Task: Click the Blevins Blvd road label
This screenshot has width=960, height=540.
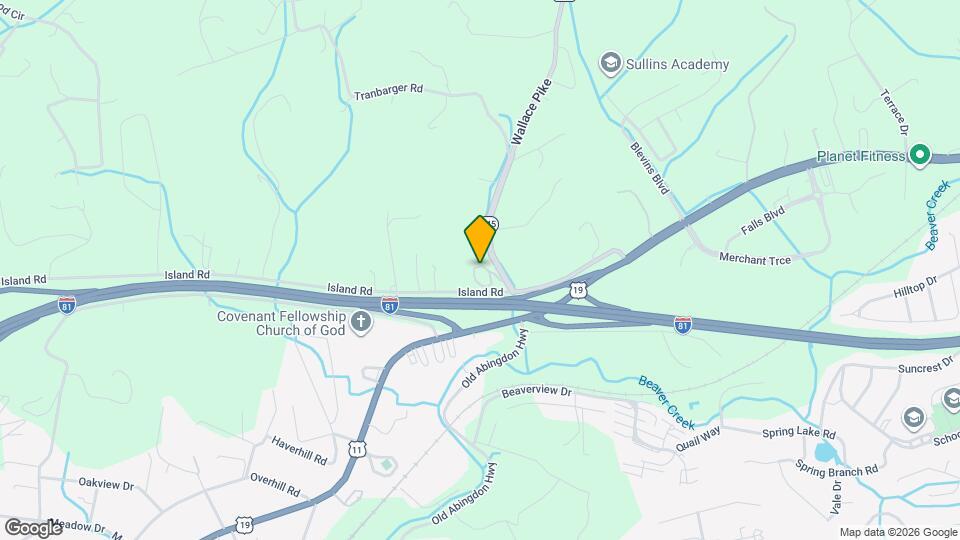Action: [x=650, y=168]
